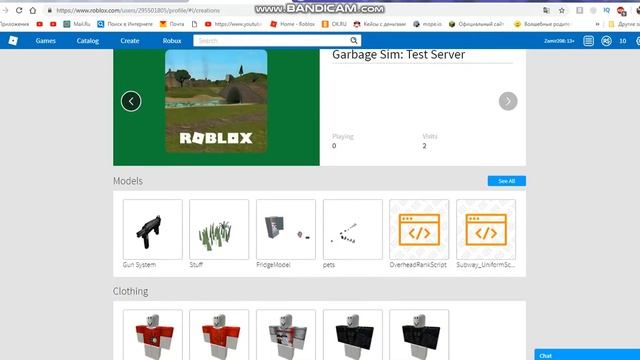This screenshot has width=640, height=360.
Task: Expand hidden bookmarks with the chevron
Action: click(598, 24)
